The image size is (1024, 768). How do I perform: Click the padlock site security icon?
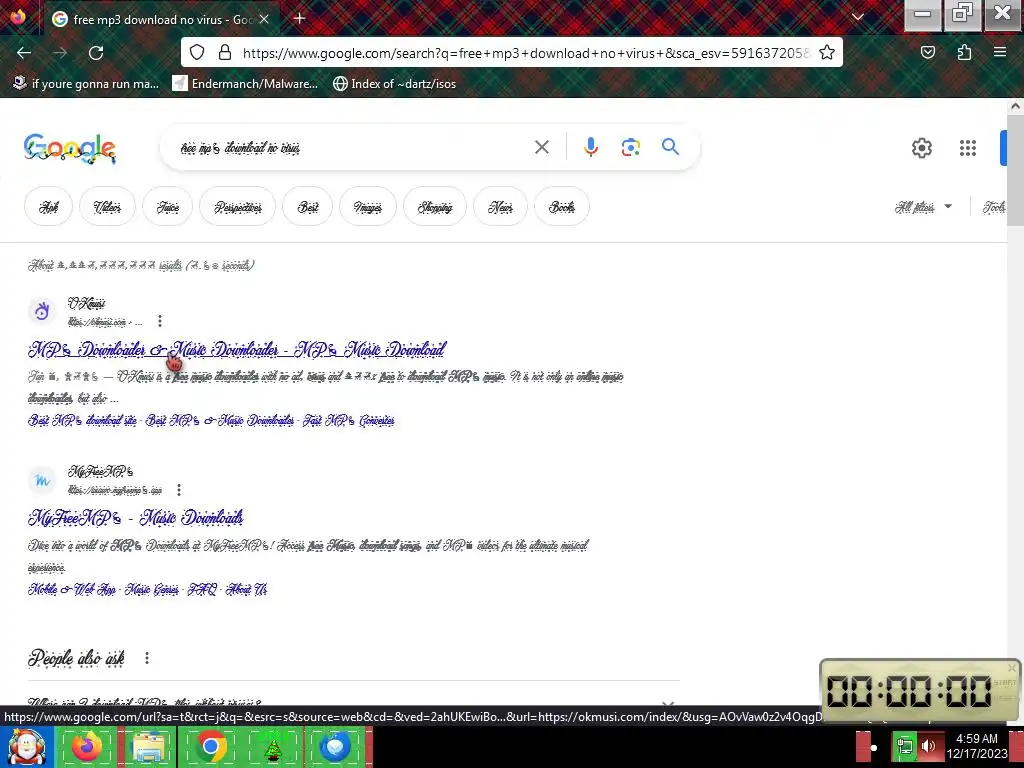[x=225, y=52]
